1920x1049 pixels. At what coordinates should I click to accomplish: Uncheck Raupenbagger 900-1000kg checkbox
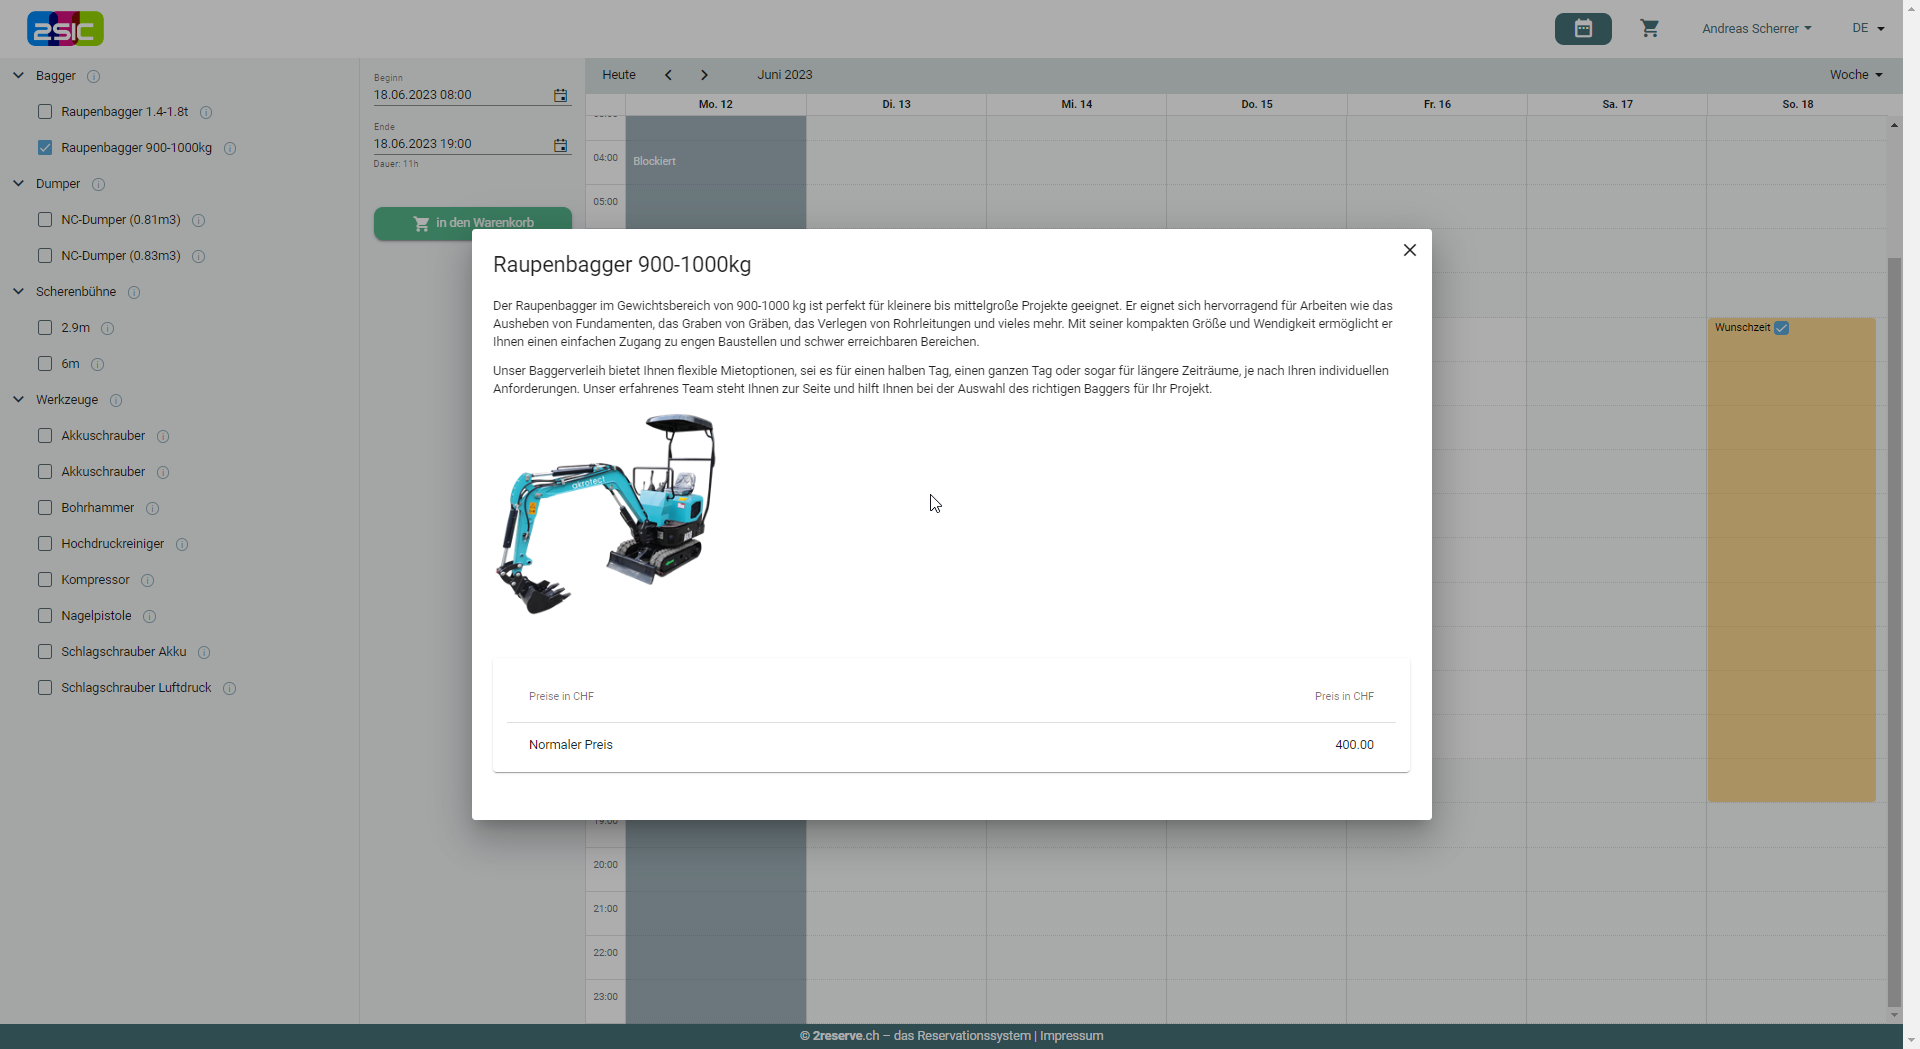click(45, 148)
